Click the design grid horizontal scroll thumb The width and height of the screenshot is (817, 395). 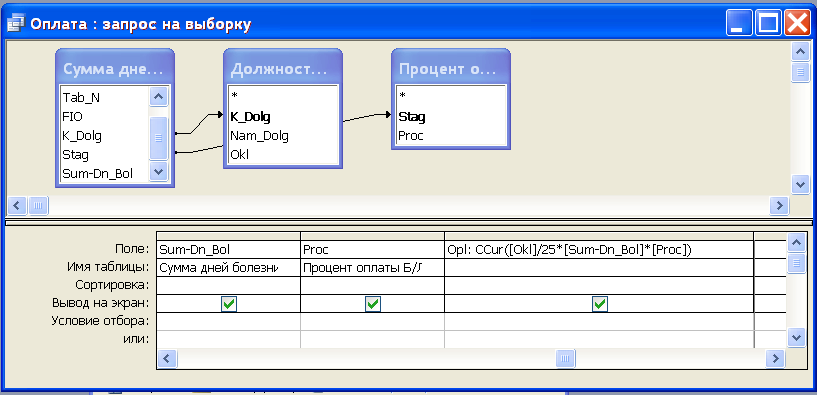566,358
